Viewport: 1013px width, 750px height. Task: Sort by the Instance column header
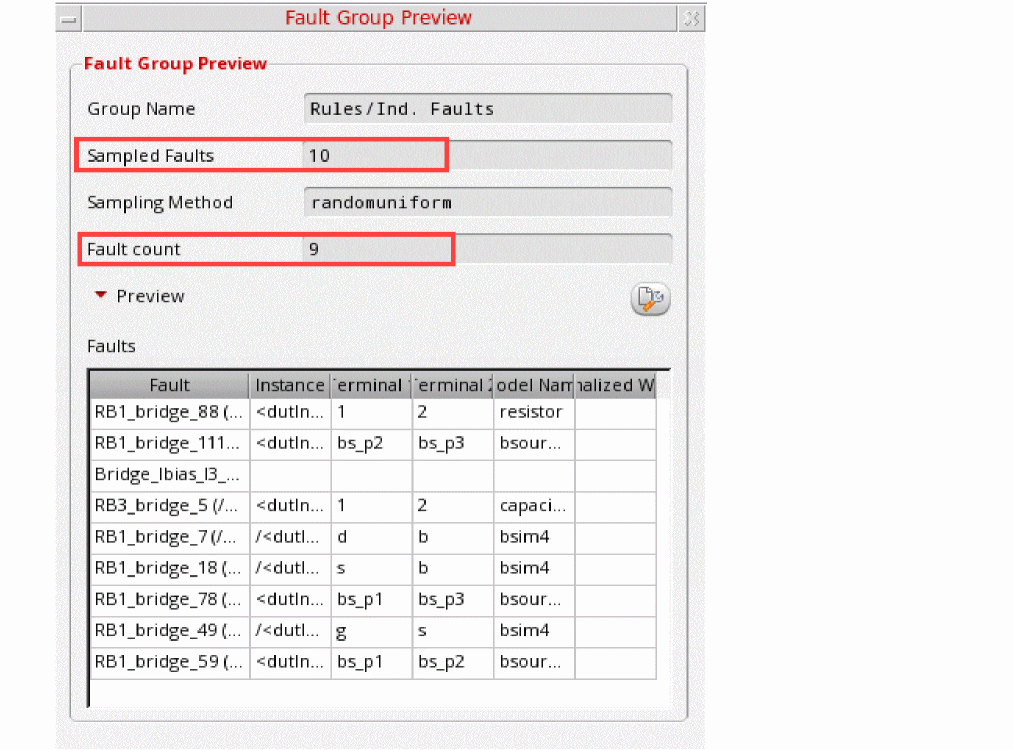[289, 385]
